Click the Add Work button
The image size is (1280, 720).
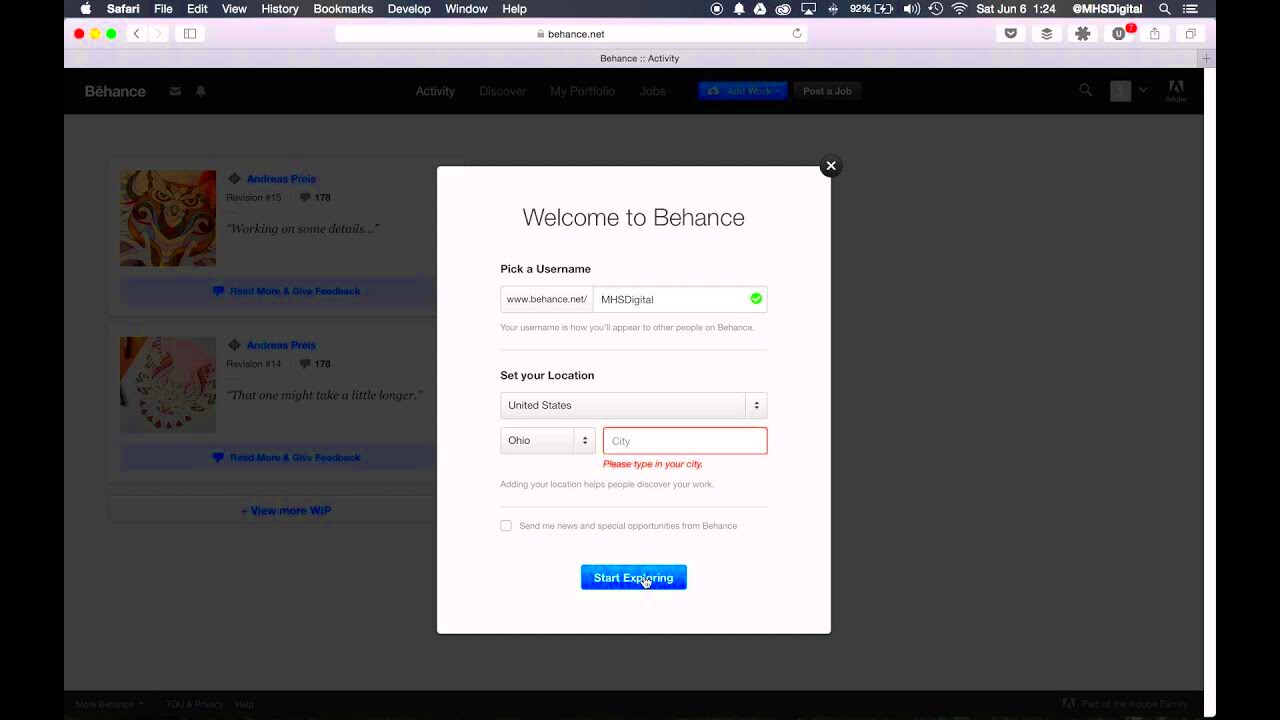742,91
